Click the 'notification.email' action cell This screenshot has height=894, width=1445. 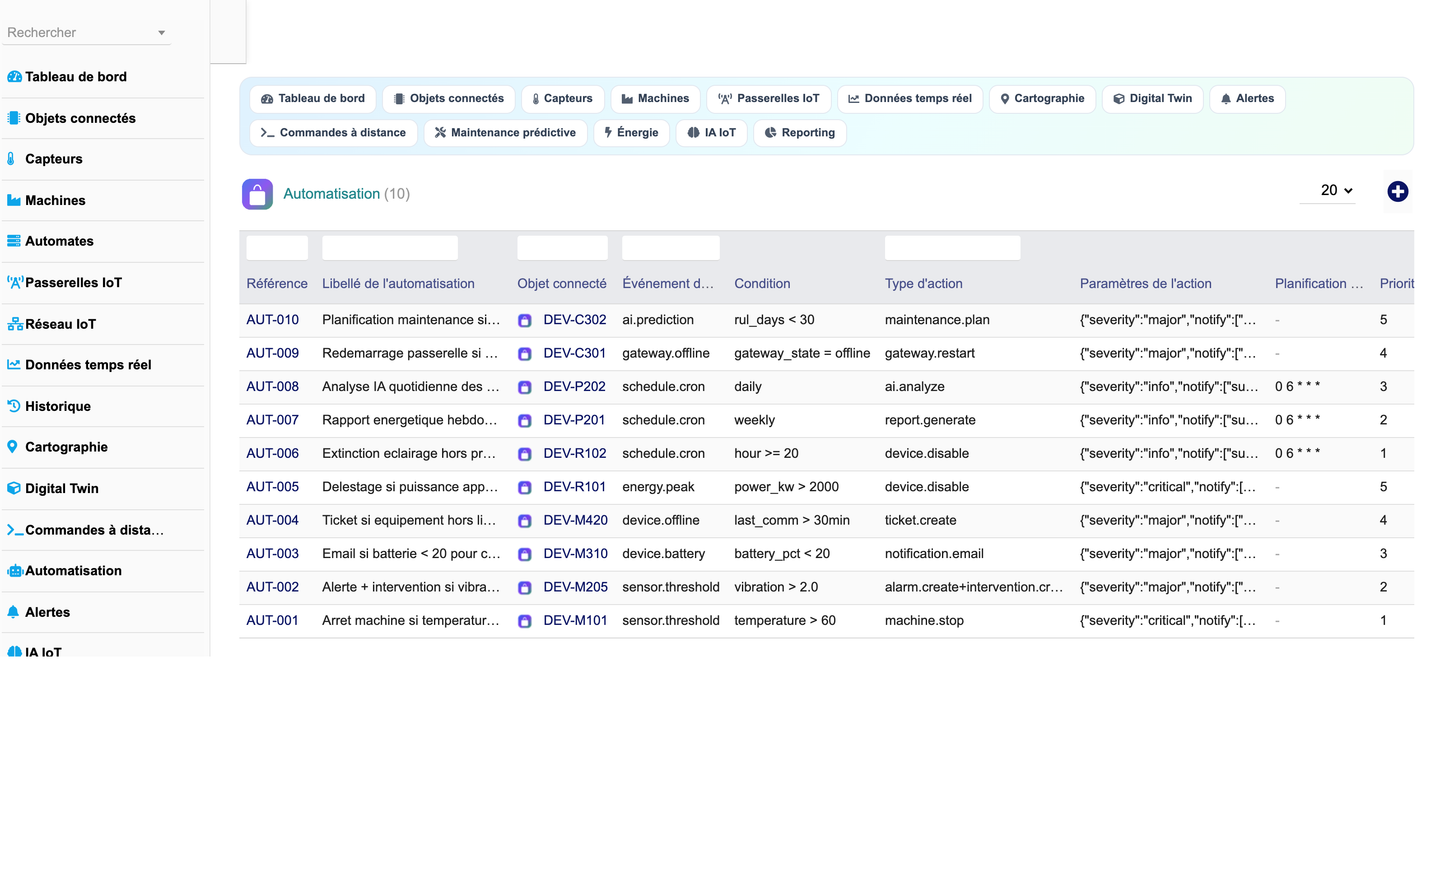tap(934, 553)
